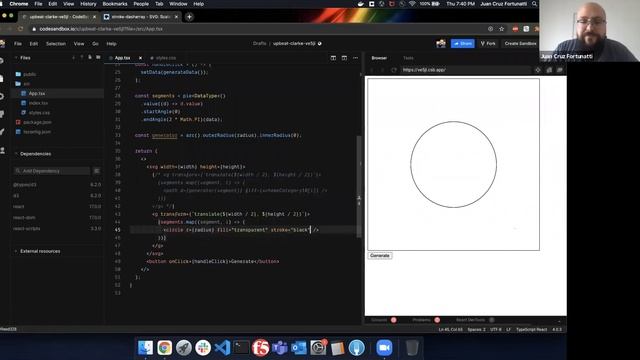Click the react-dom dependency entry
The height and width of the screenshot is (360, 640).
pos(57,218)
